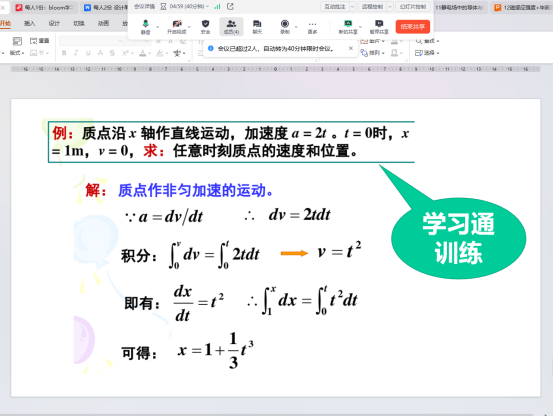Screen dimensions: 553x417
Task: Click the red end sharing button
Action: (x=413, y=26)
